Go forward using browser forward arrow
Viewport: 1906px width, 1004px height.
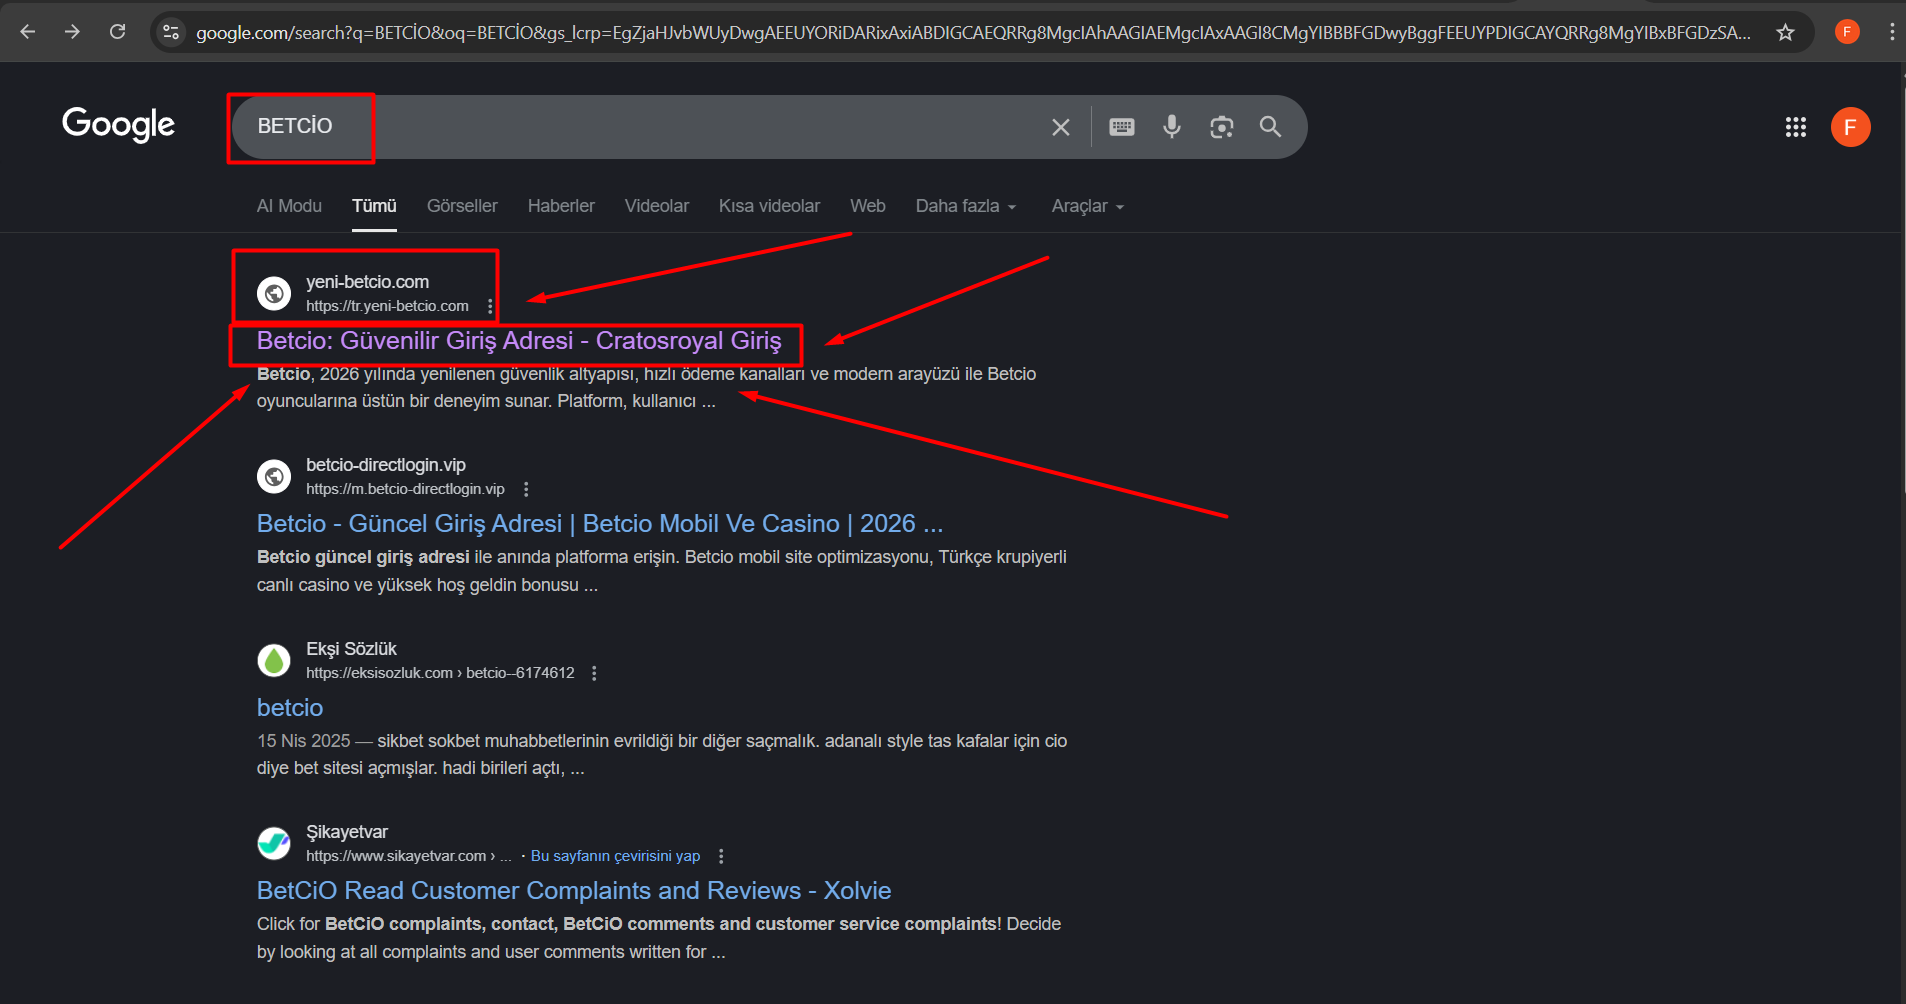(72, 32)
